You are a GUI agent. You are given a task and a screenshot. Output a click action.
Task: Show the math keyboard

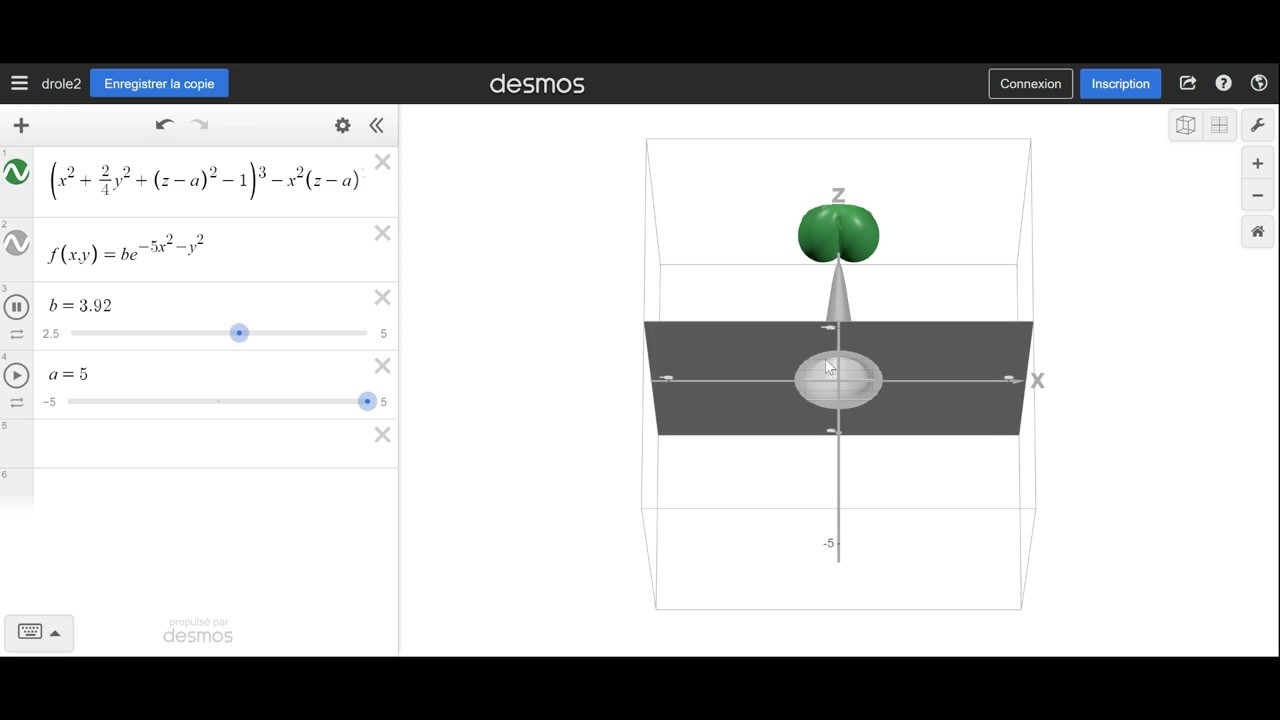point(29,631)
